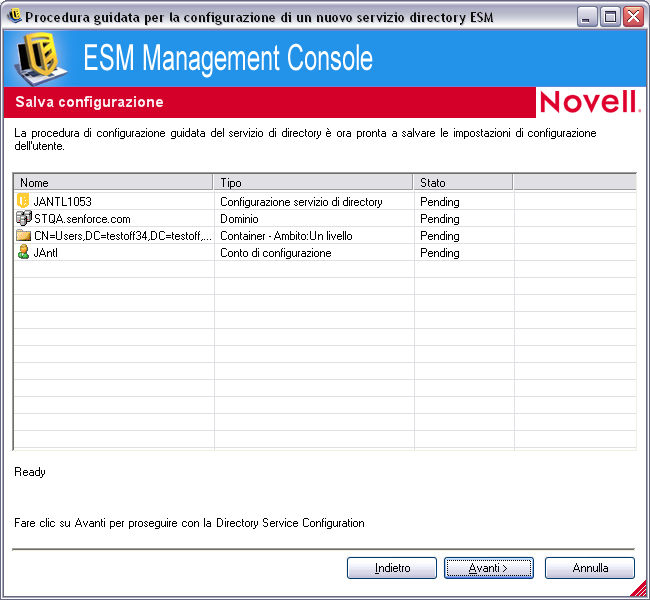Screen dimensions: 650x600
Task: Sort list by the Tipo column header
Action: pyautogui.click(x=314, y=183)
